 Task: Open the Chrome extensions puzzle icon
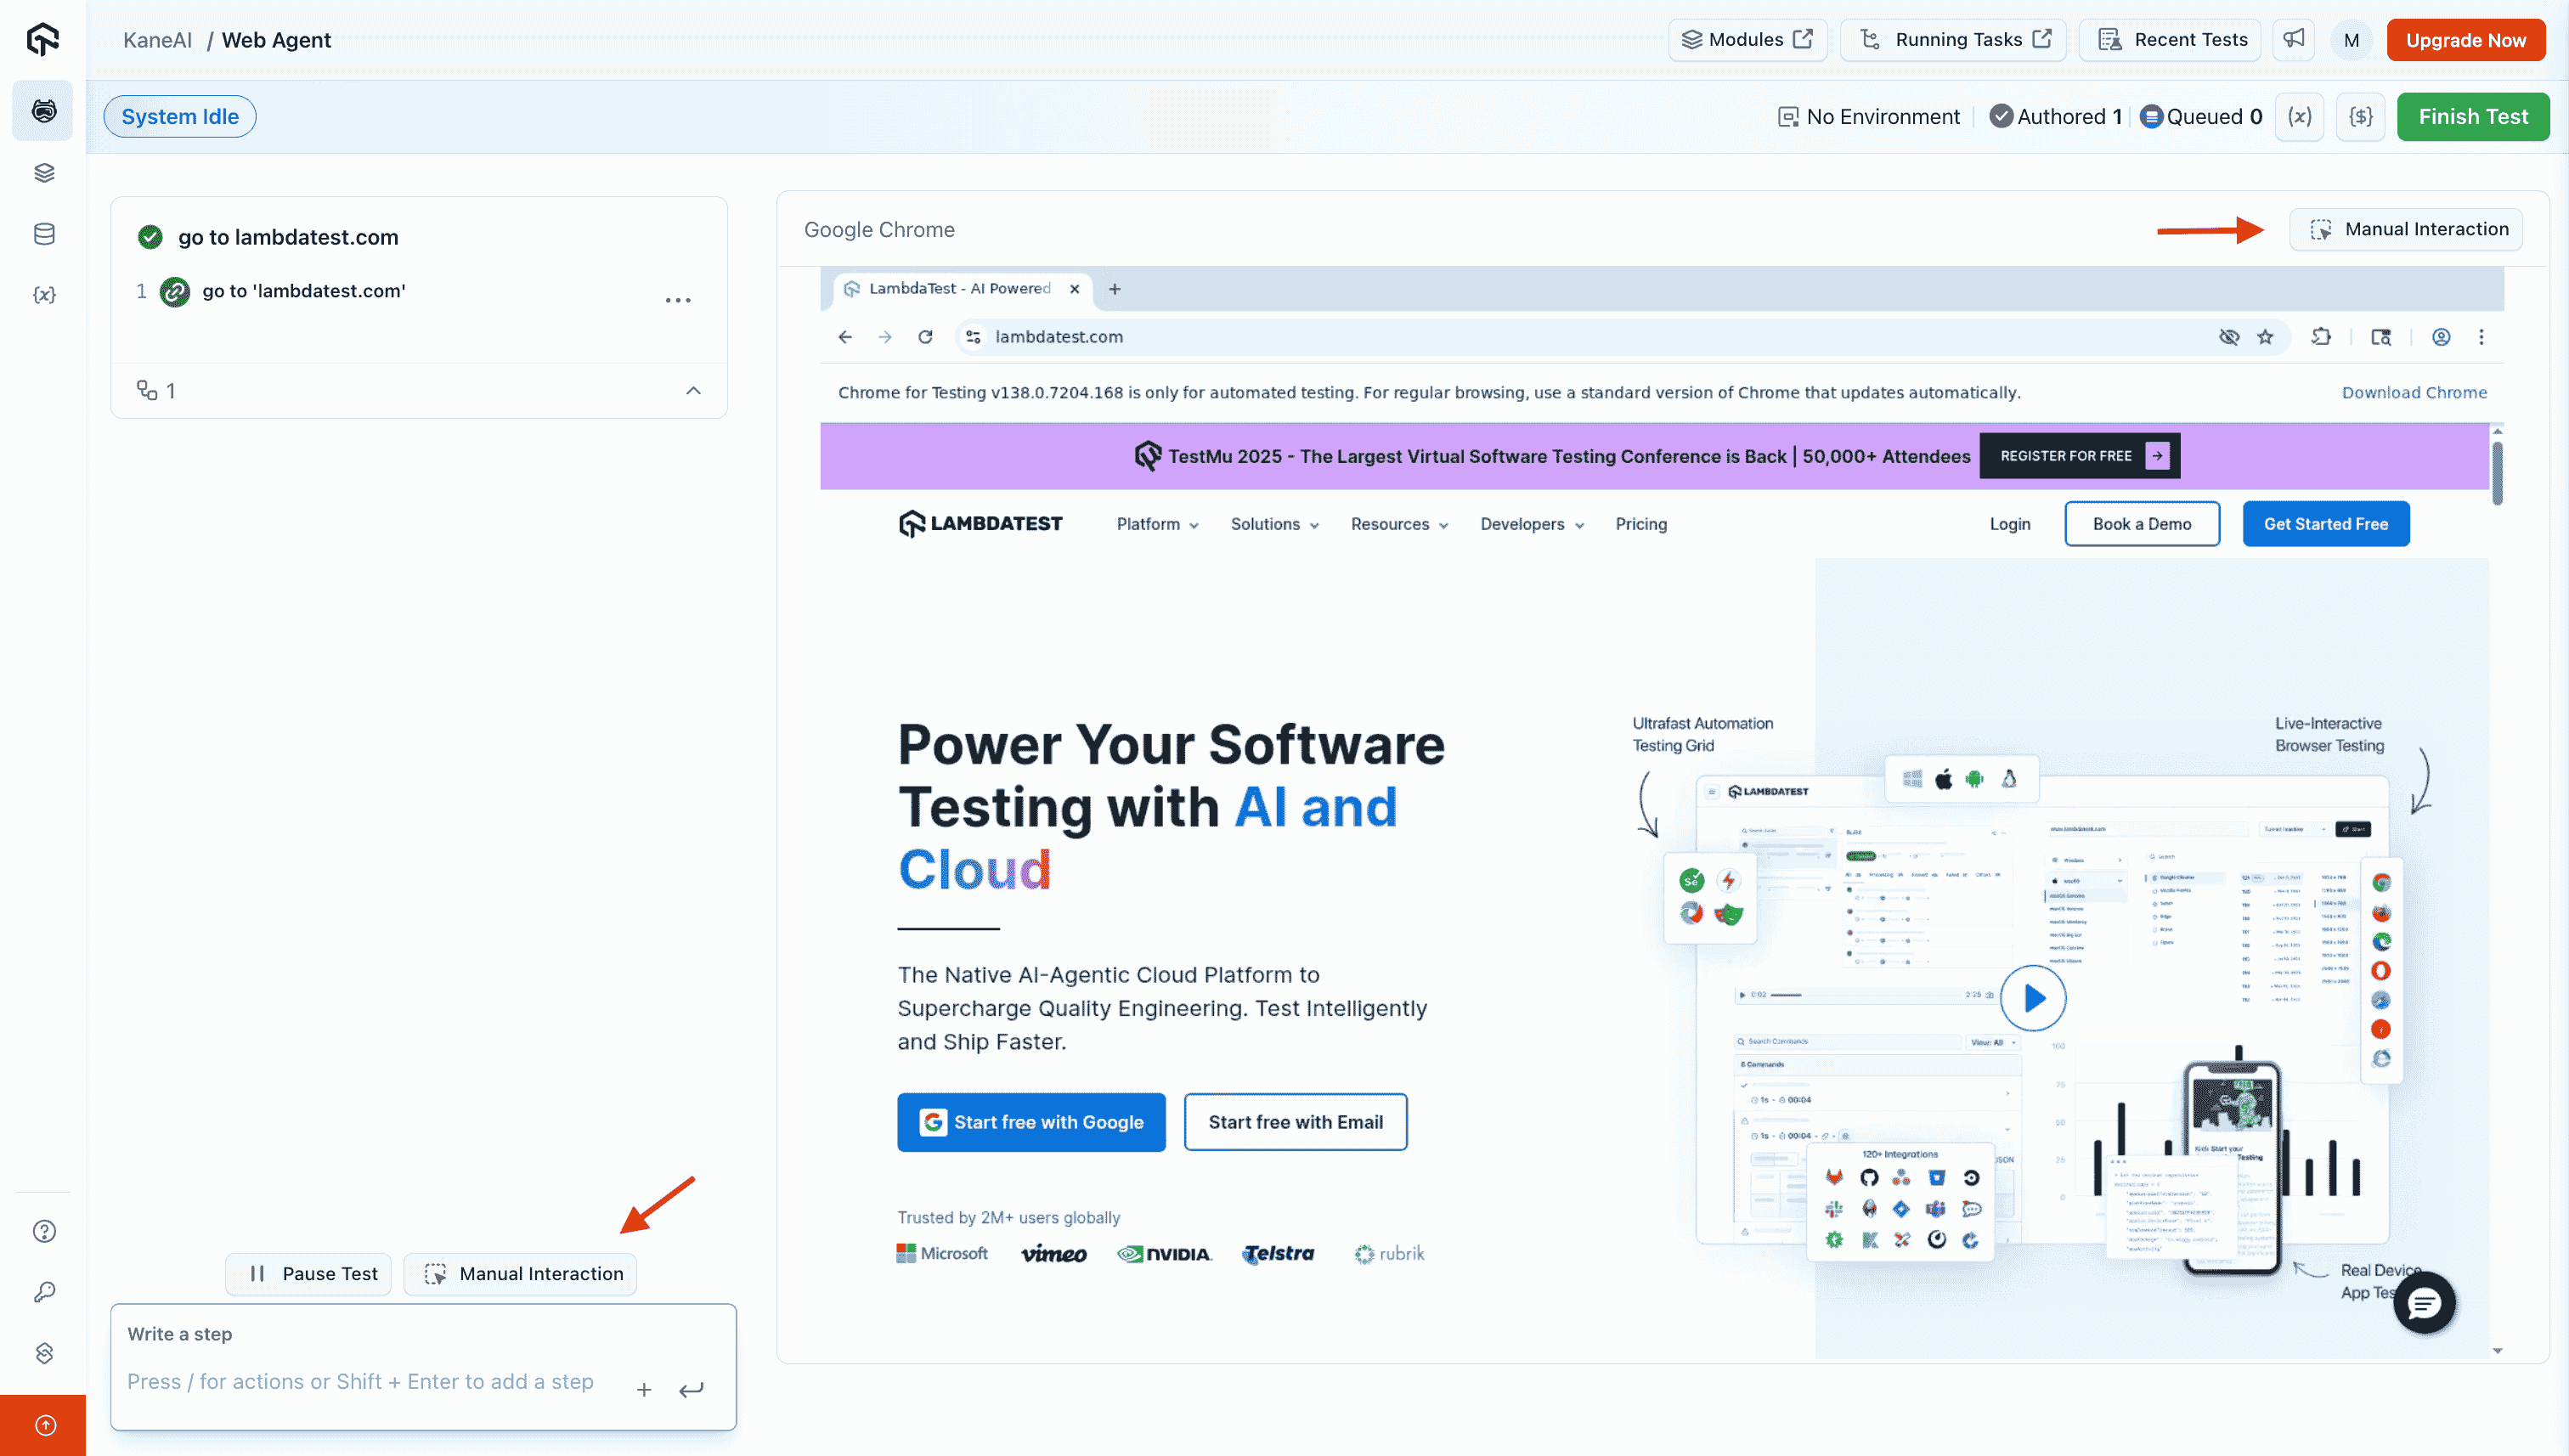coord(2321,337)
